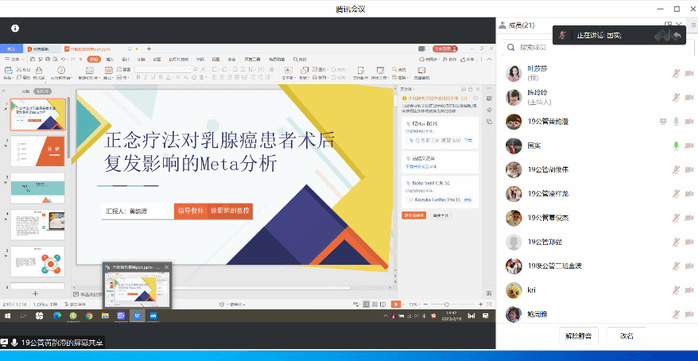Viewport: 698px width, 361px height.
Task: Open the hamburger menu at panel top-right
Action: point(694,25)
